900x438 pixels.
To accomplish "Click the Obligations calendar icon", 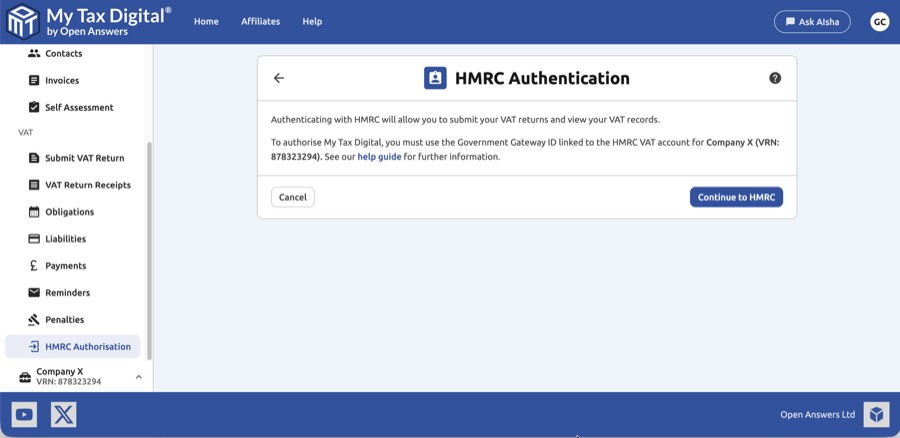I will tap(34, 212).
